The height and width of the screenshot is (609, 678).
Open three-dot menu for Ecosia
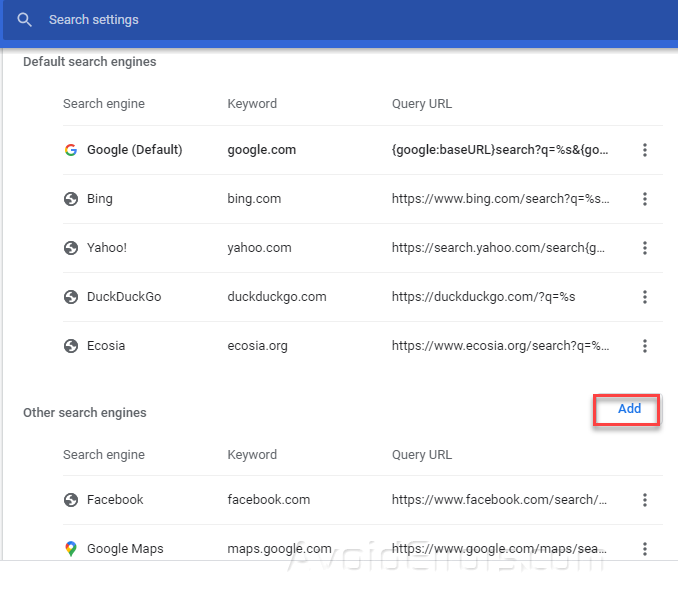click(x=645, y=346)
